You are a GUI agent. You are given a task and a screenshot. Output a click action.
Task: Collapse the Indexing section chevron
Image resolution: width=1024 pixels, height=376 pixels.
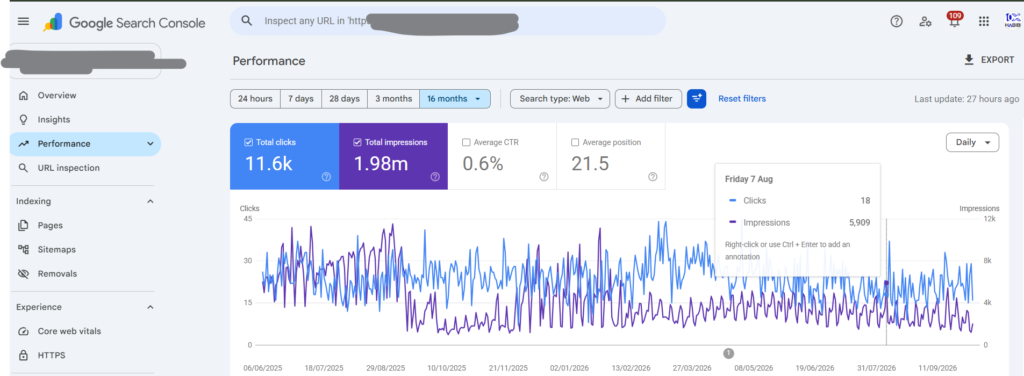pyautogui.click(x=150, y=201)
